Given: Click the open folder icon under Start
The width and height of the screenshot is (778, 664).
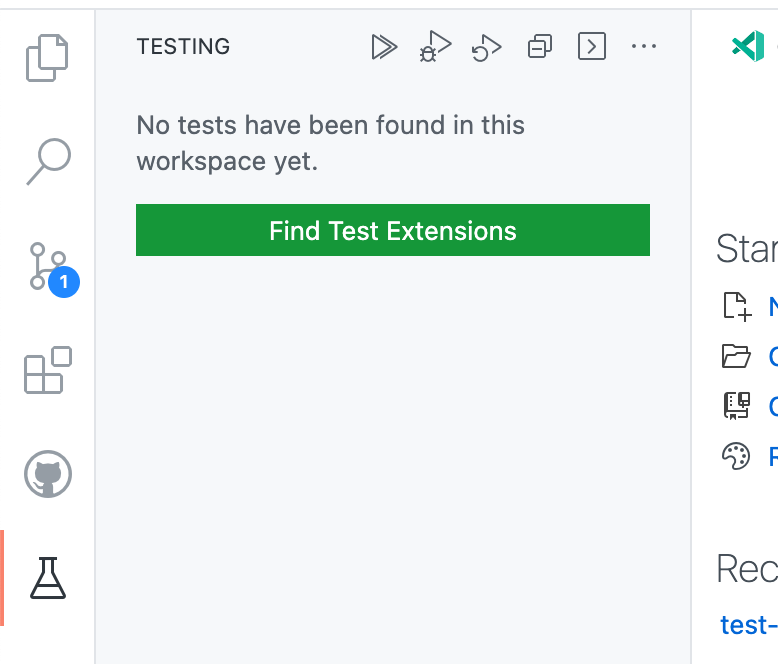Looking at the screenshot, I should tap(736, 356).
